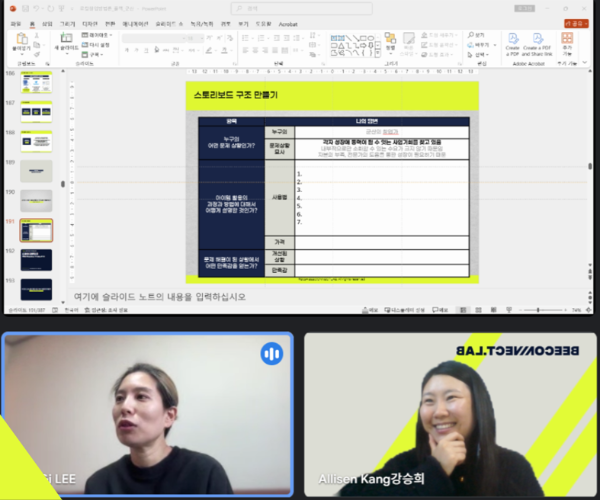This screenshot has width=600, height=500.
Task: Open the Draw ribbon tab
Action: [x=67, y=24]
